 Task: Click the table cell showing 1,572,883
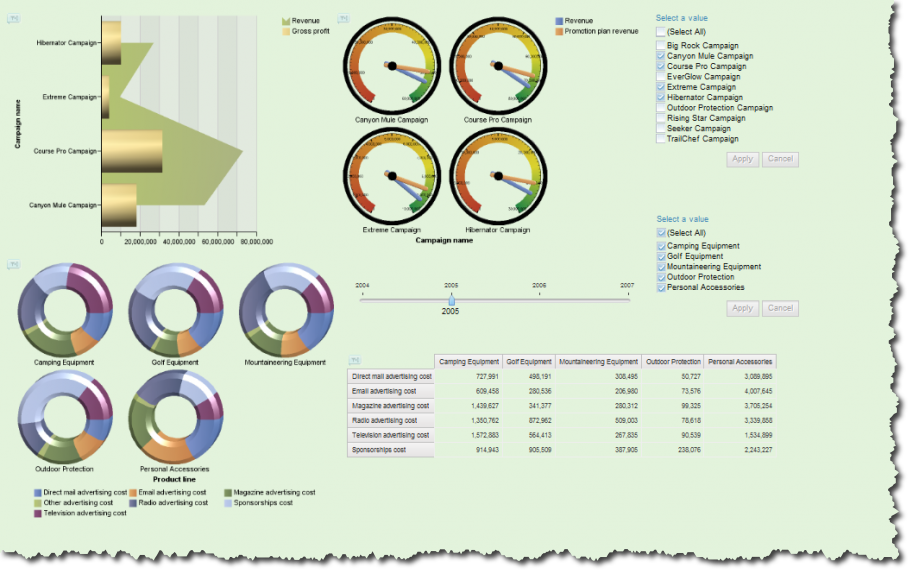468,435
